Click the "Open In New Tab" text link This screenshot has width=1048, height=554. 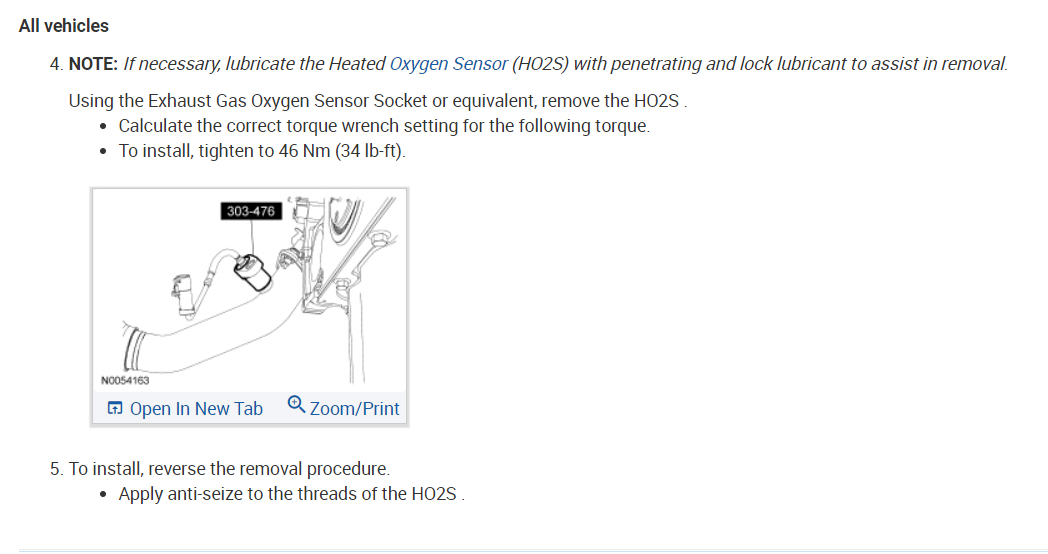point(196,408)
